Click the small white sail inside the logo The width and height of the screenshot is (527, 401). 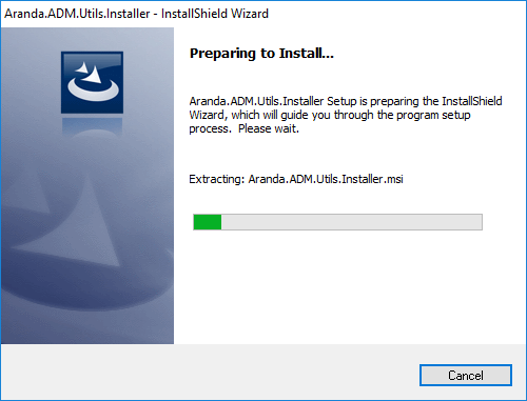(82, 68)
